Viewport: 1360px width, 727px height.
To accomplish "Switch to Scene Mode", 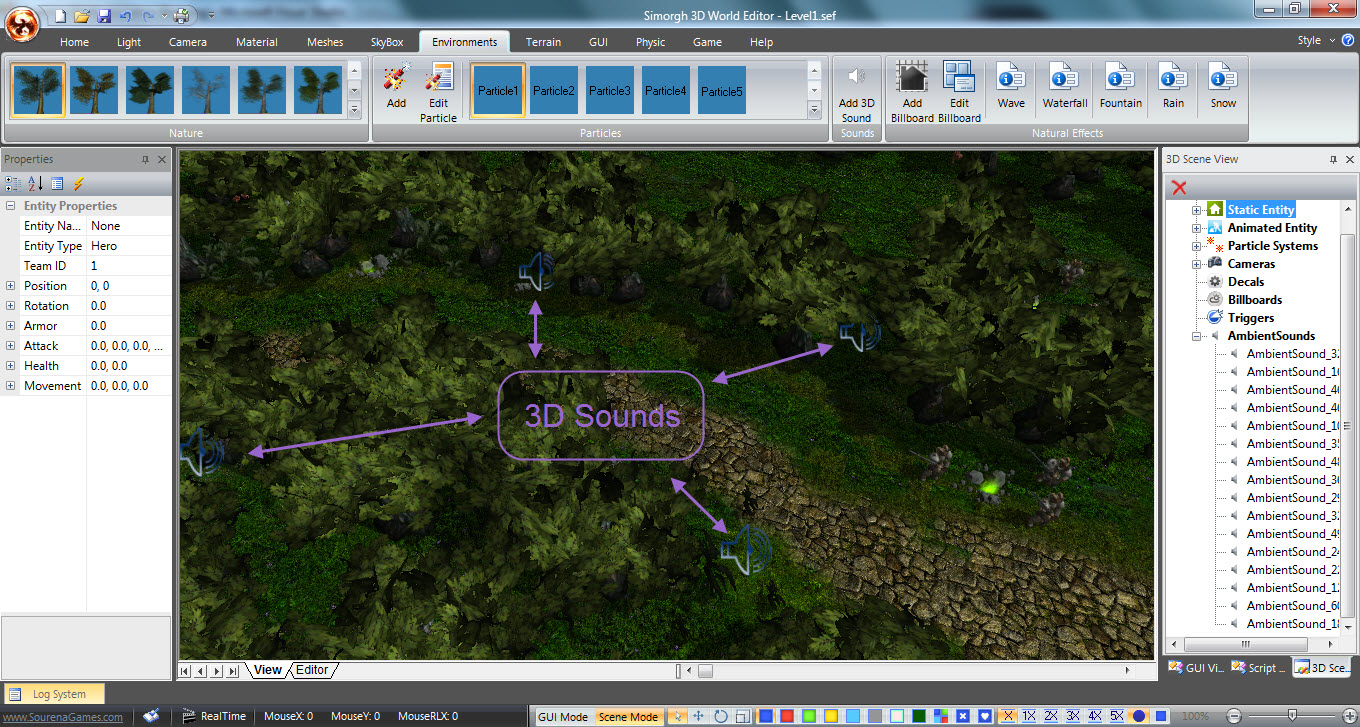I will click(x=628, y=717).
